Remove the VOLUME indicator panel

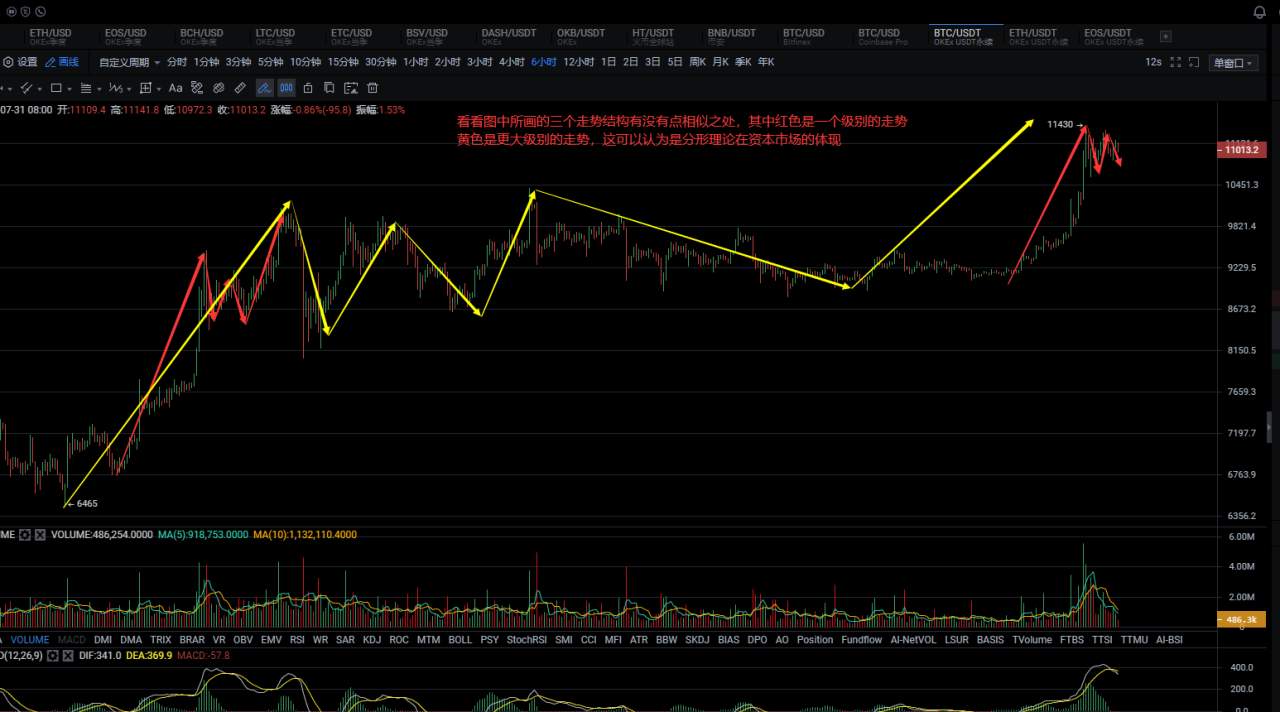[40, 535]
